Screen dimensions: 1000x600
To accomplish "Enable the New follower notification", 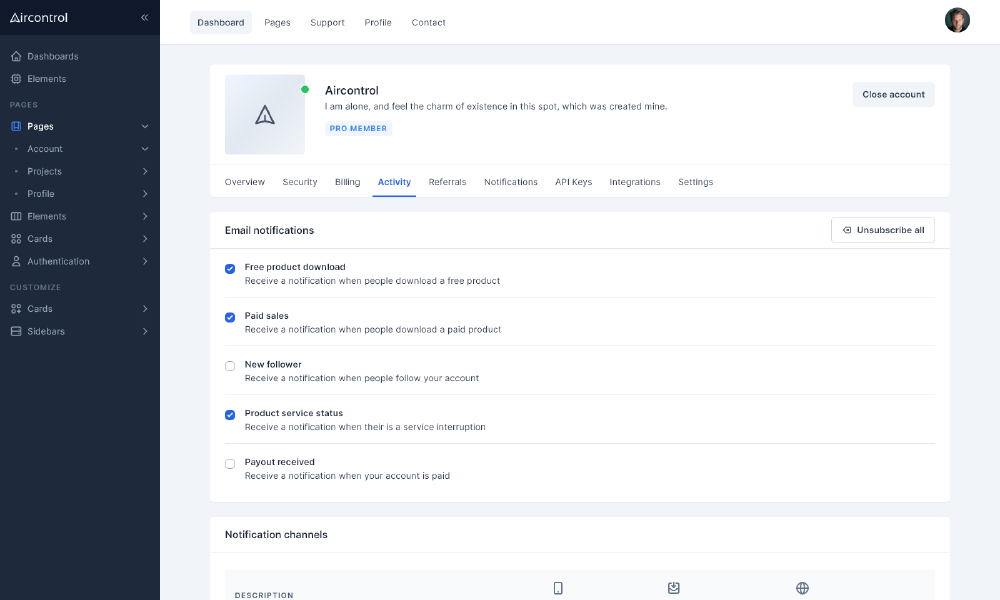I will tap(230, 366).
